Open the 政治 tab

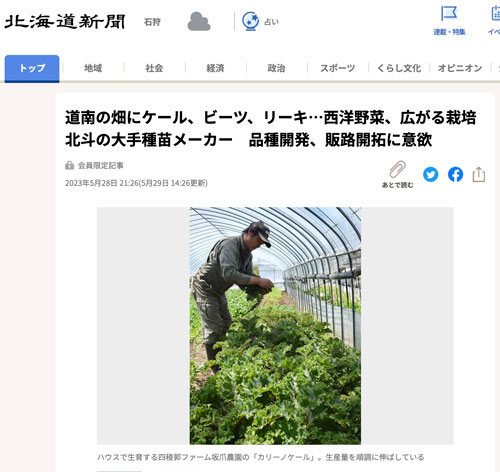276,68
